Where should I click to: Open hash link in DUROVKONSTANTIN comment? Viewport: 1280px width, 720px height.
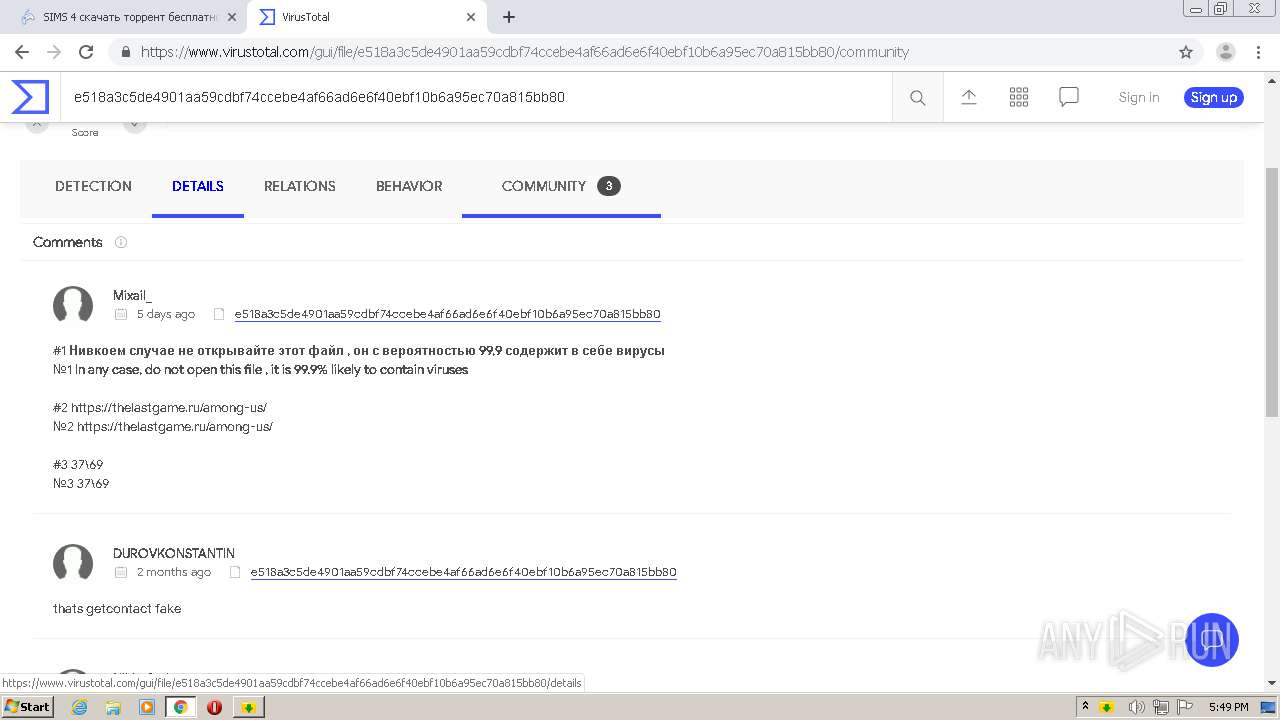click(x=463, y=572)
